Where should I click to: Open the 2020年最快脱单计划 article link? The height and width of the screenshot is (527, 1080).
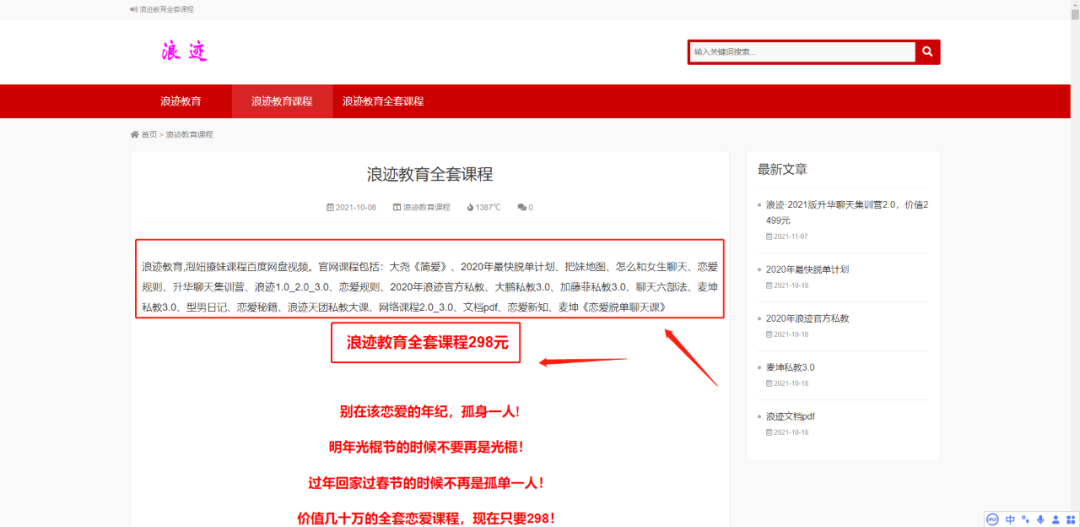(807, 269)
